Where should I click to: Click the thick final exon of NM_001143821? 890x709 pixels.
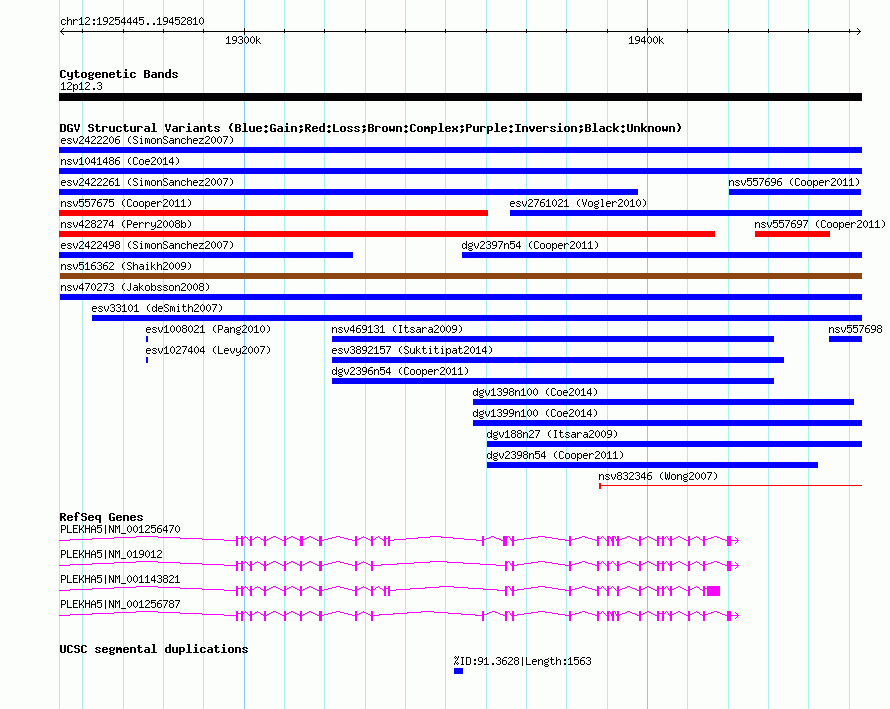(713, 591)
